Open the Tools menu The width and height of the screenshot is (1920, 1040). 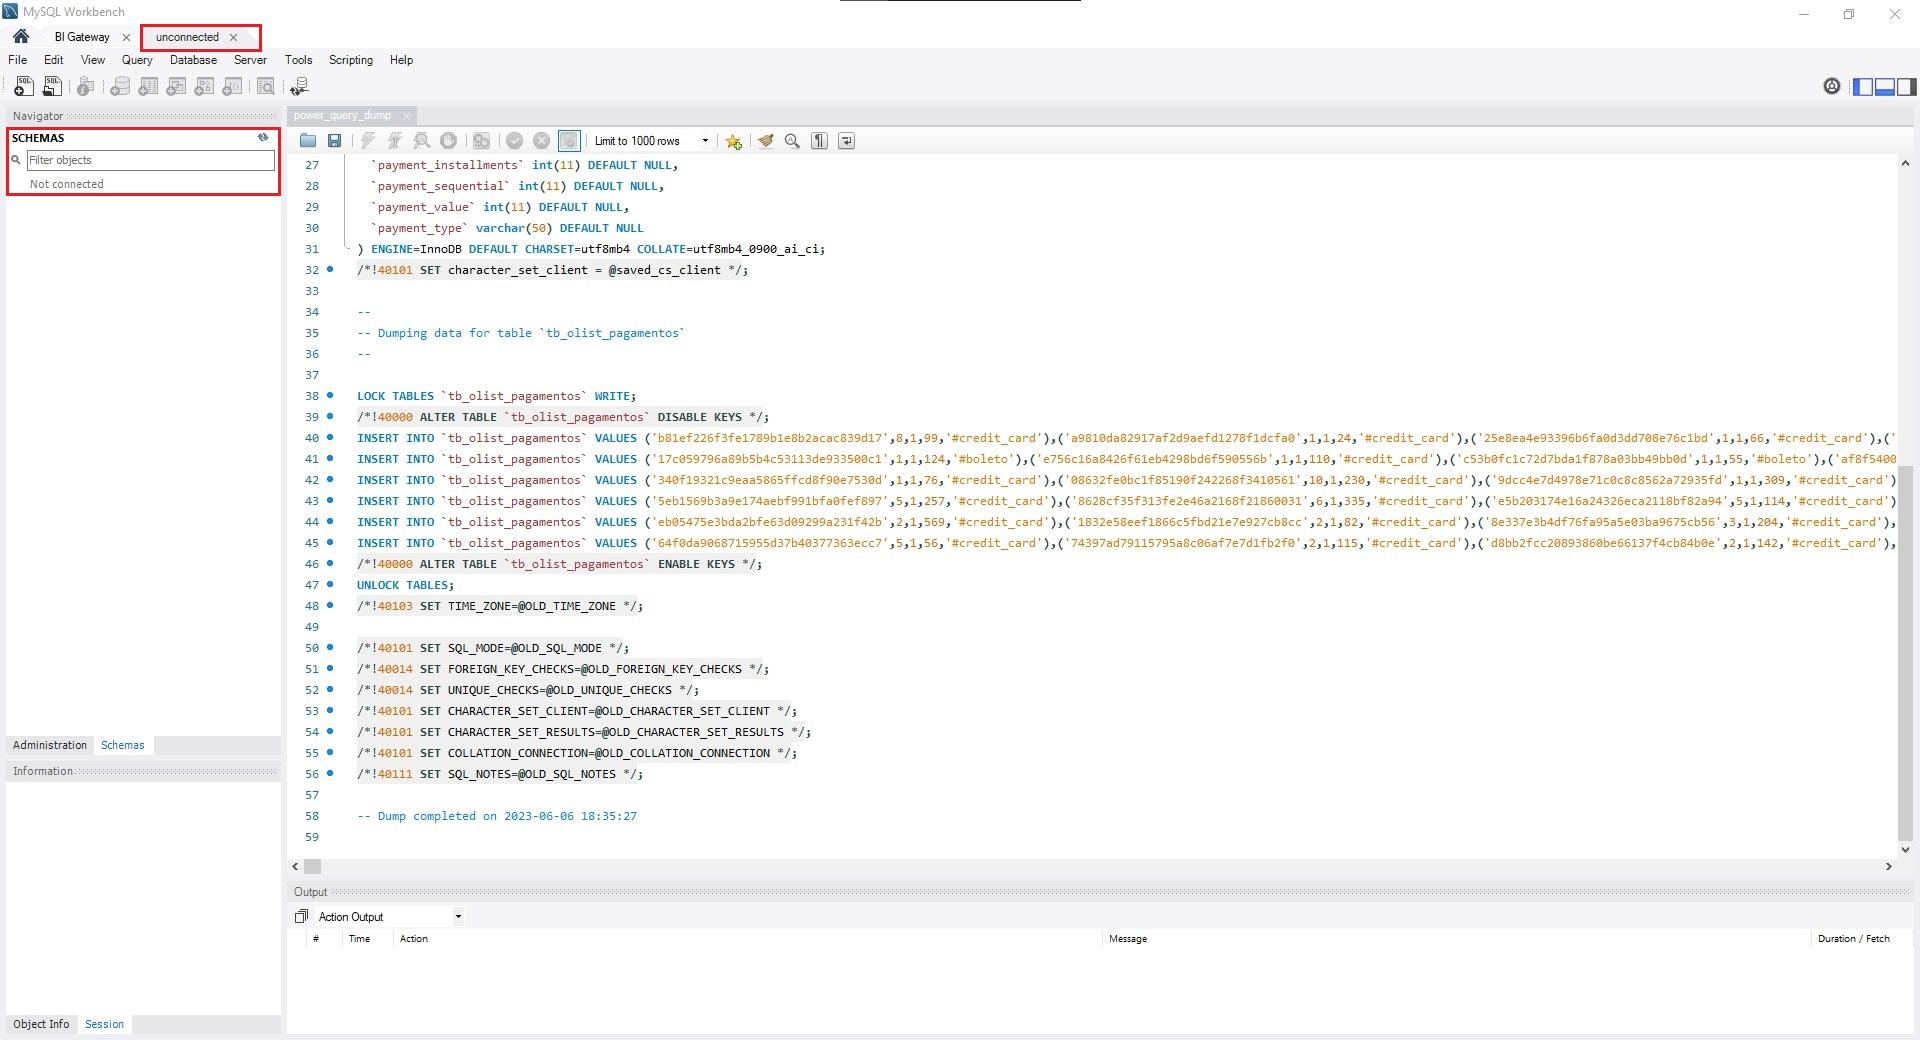[x=298, y=60]
